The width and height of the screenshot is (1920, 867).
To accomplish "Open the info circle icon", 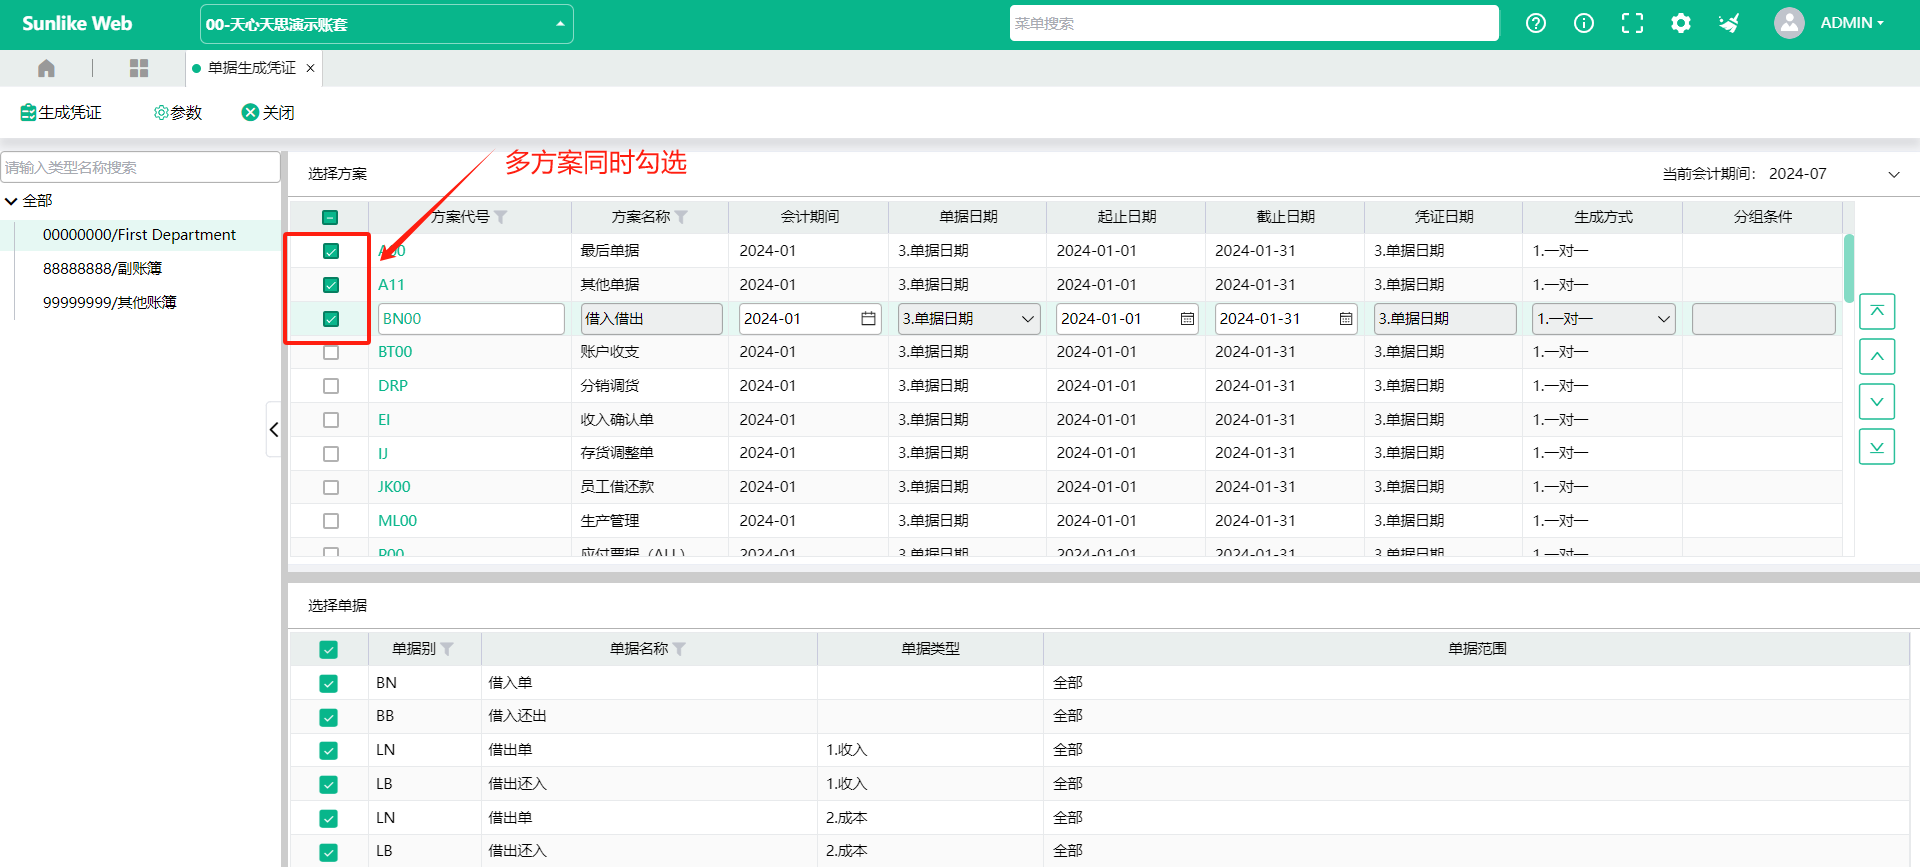I will (1584, 23).
